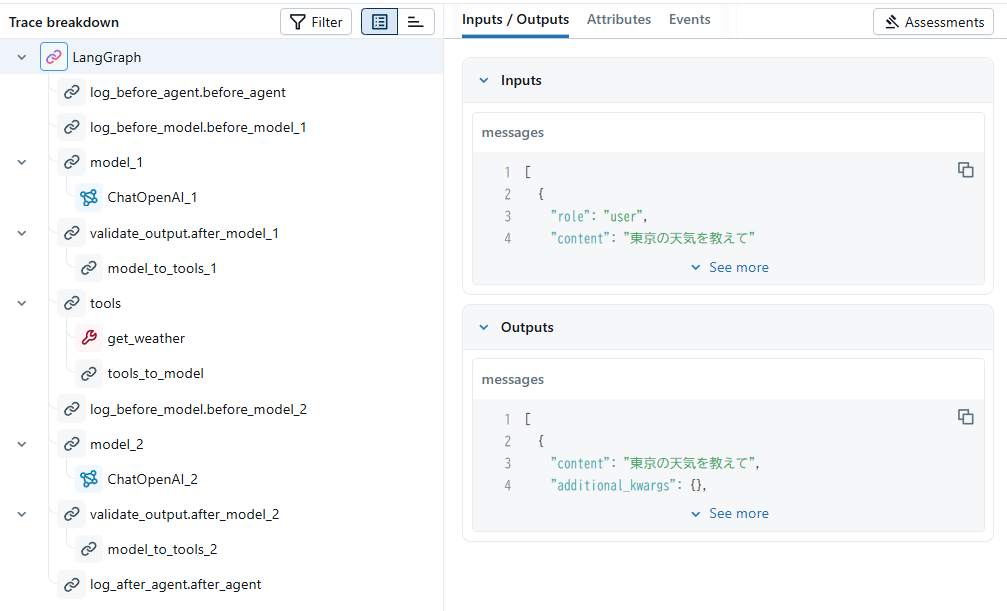
Task: Copy the Outputs messages JSON
Action: click(x=965, y=417)
